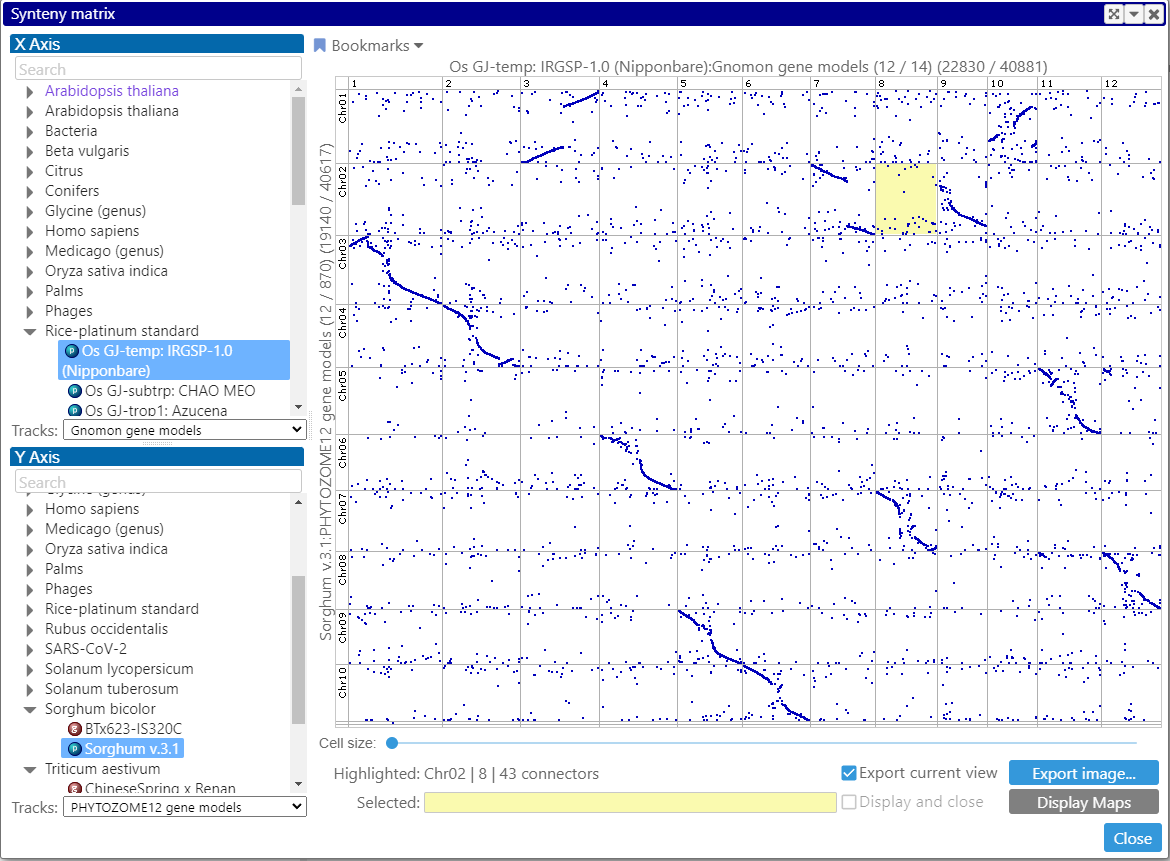Click the Chr10 row label

pyautogui.click(x=342, y=683)
